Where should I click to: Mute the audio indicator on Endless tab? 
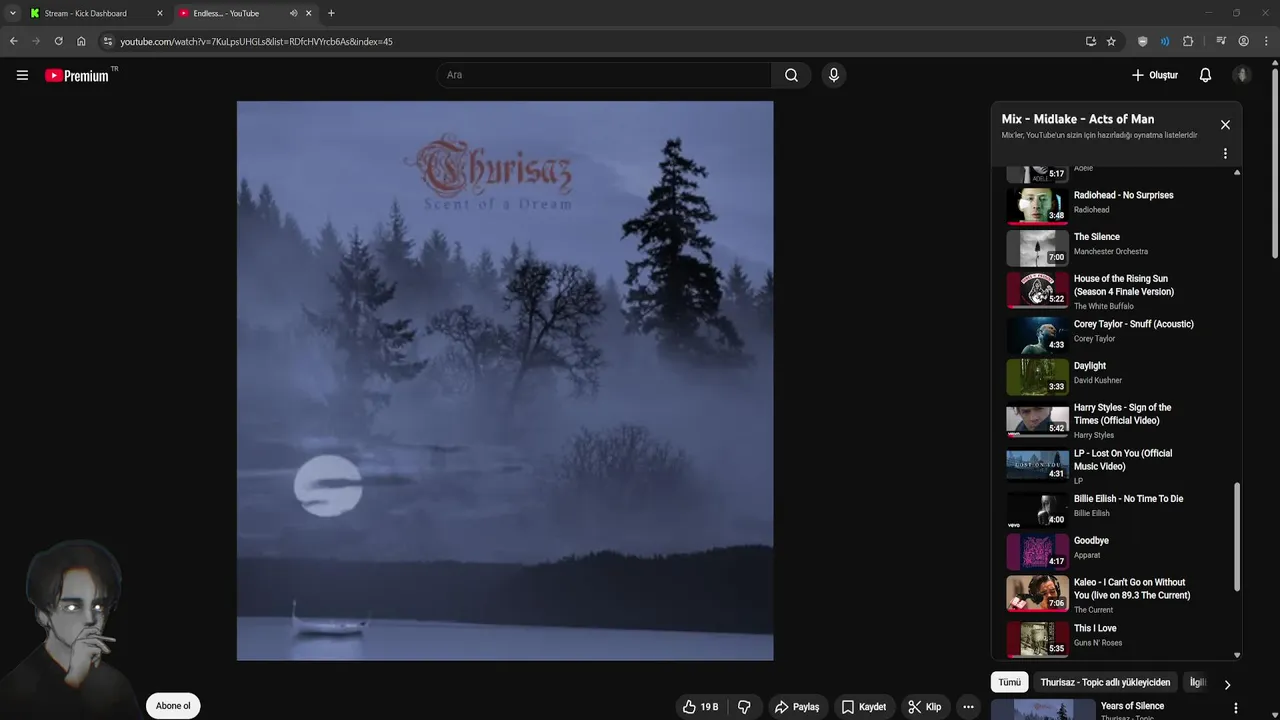pyautogui.click(x=293, y=13)
